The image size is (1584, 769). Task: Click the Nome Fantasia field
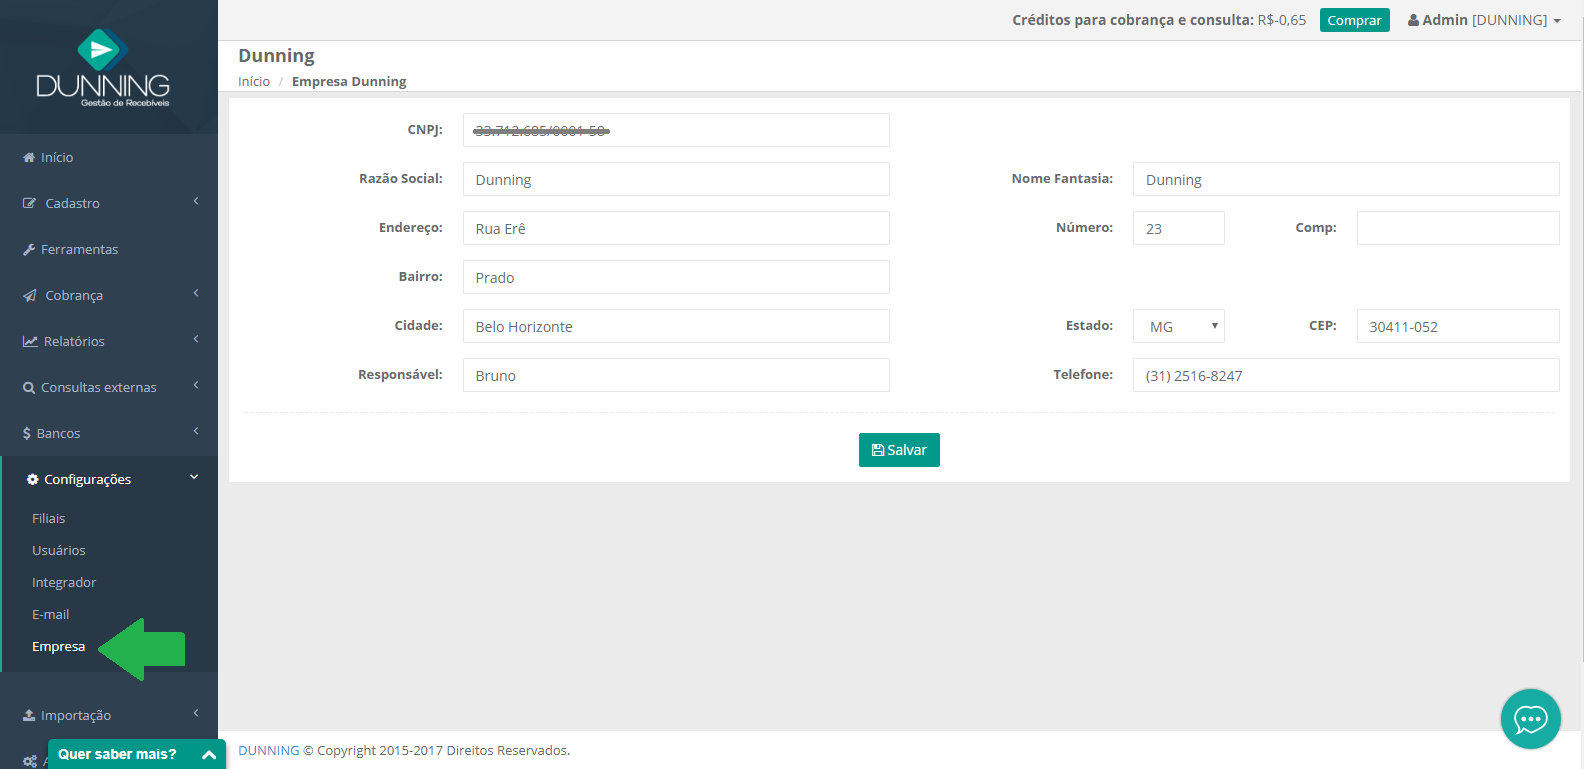(x=1346, y=179)
